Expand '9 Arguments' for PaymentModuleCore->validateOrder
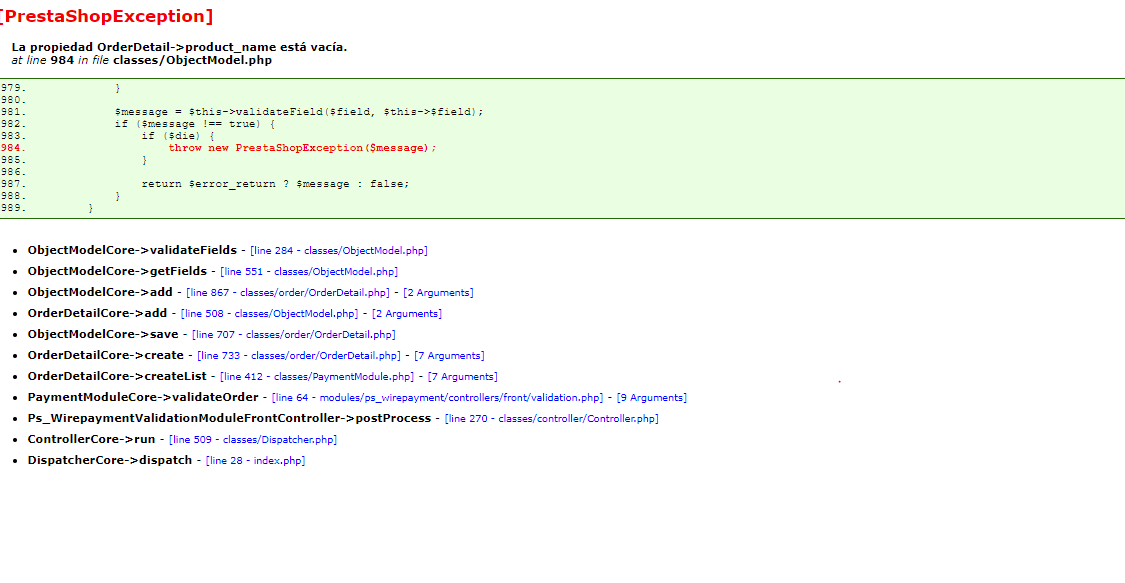This screenshot has height=583, width=1125. point(651,397)
